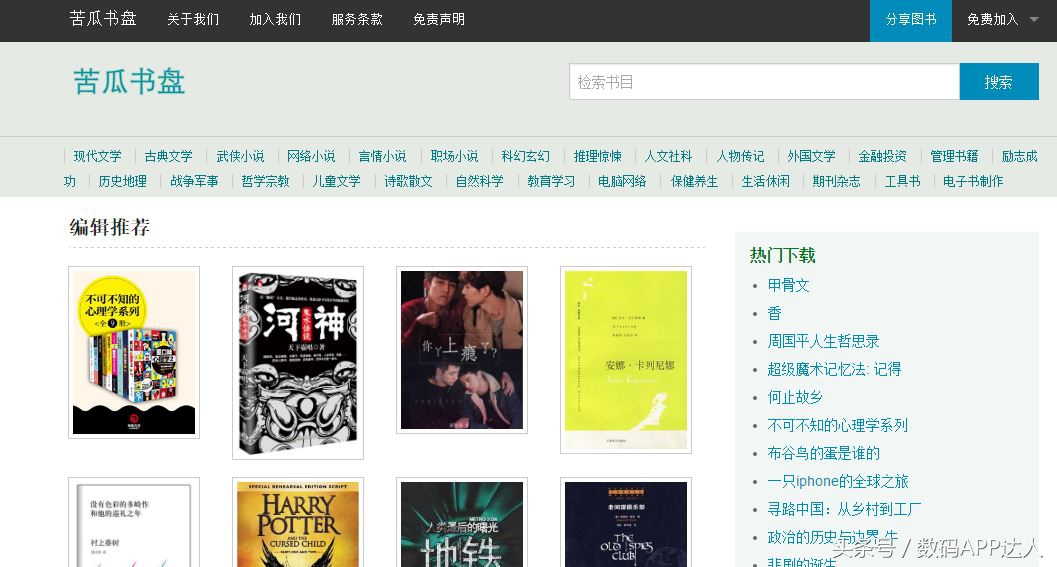This screenshot has height=567, width=1057.
Task: Open the 服务条款 page
Action: pyautogui.click(x=357, y=20)
